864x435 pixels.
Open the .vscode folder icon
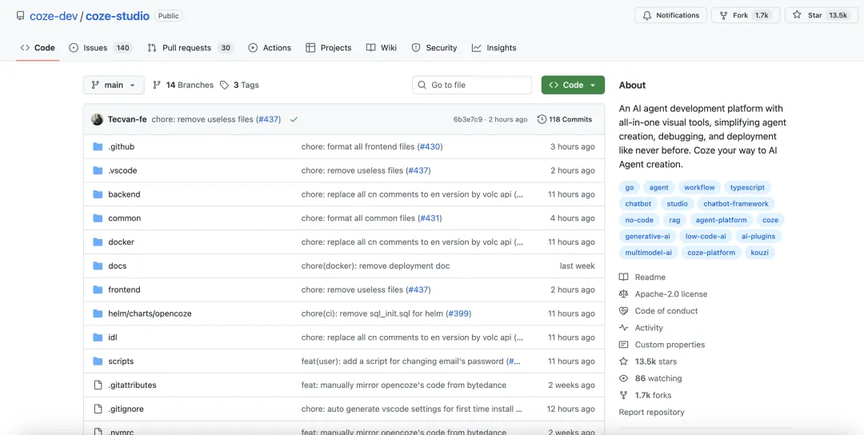coord(98,170)
